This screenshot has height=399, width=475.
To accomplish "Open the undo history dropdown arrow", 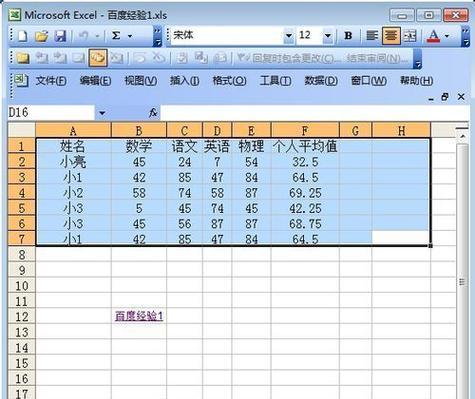I will click(x=97, y=35).
